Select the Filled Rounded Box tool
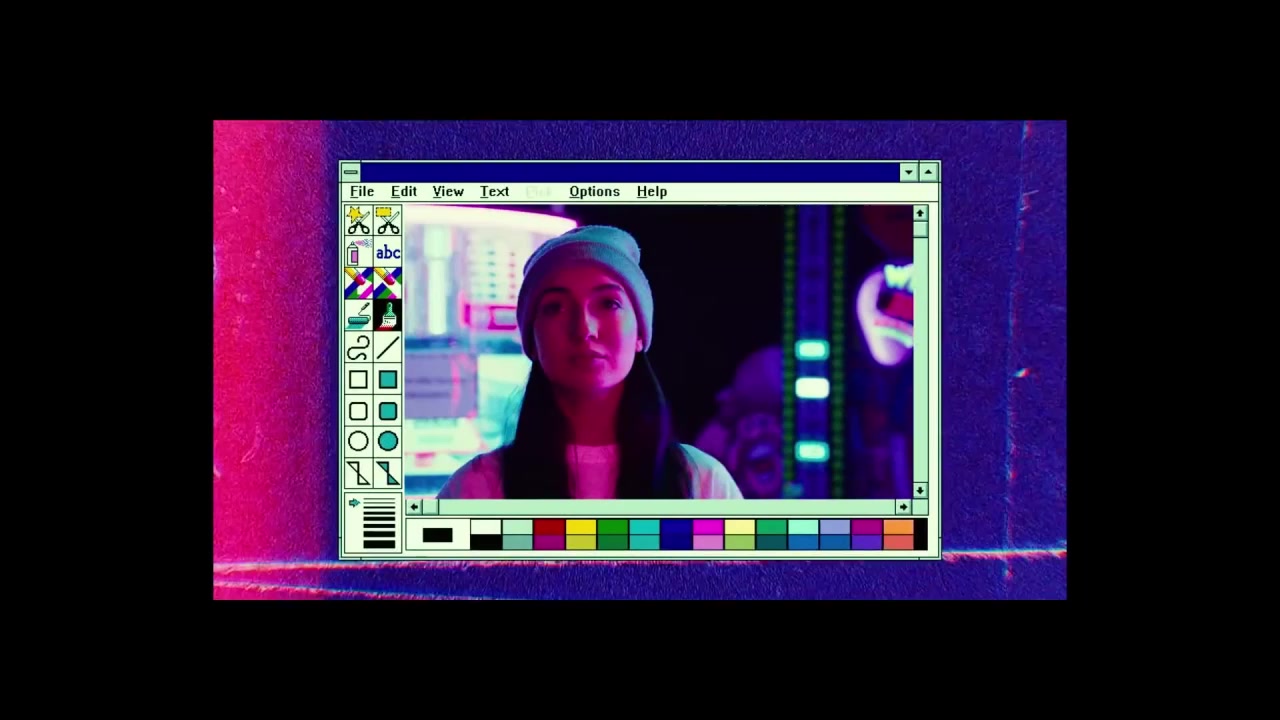Image resolution: width=1280 pixels, height=720 pixels. tap(388, 411)
